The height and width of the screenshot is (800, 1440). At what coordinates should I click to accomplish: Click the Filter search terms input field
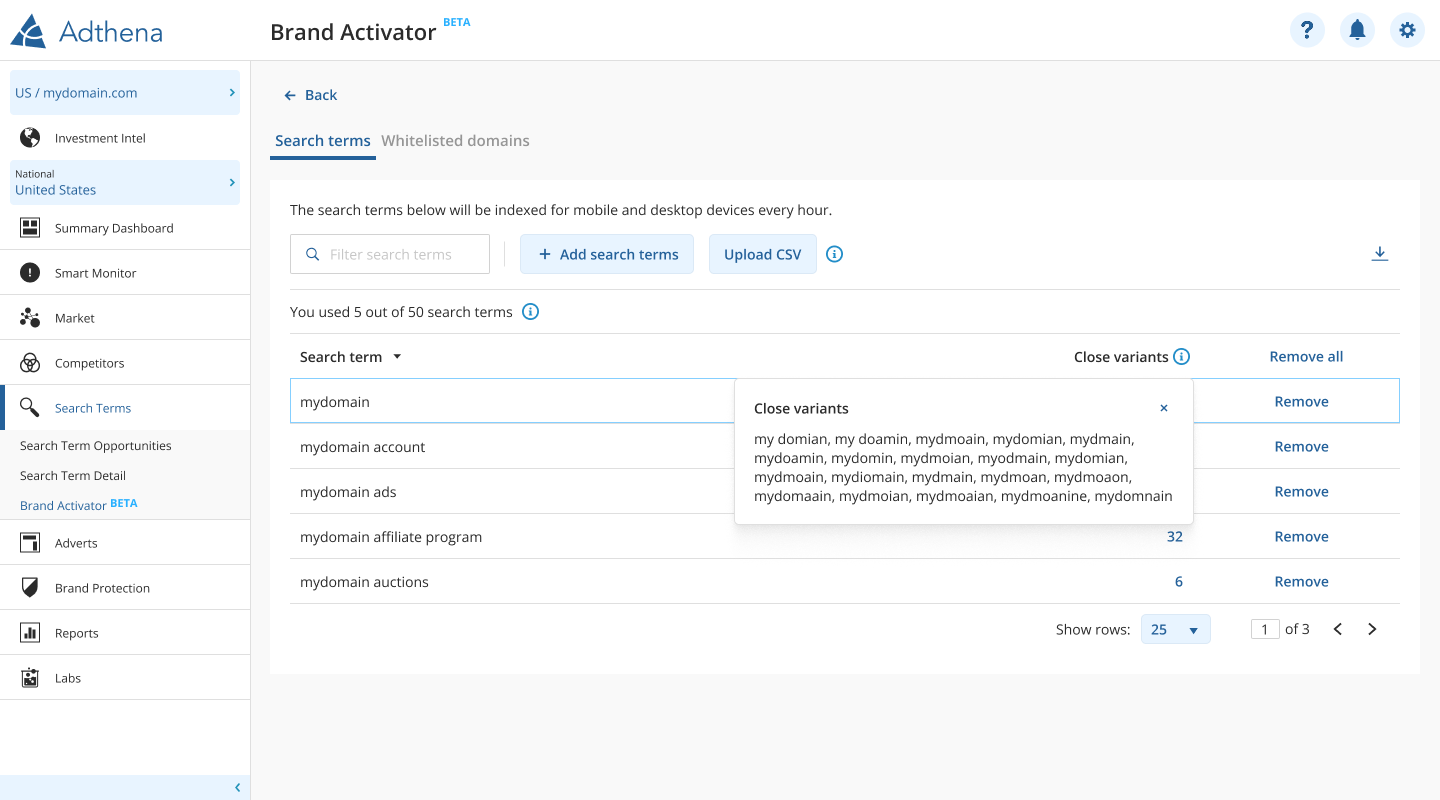click(x=400, y=254)
